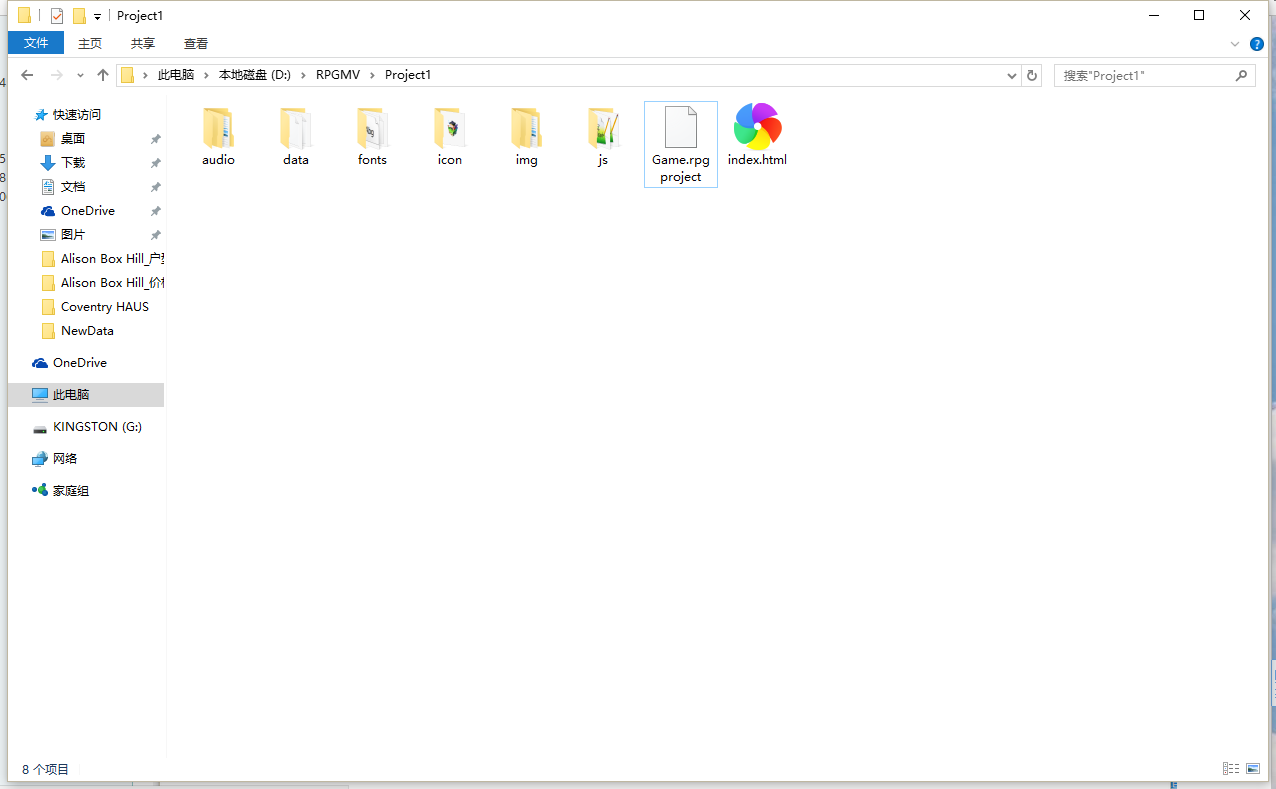
Task: Open the Coventry HAUS pinned folder
Action: coord(95,307)
